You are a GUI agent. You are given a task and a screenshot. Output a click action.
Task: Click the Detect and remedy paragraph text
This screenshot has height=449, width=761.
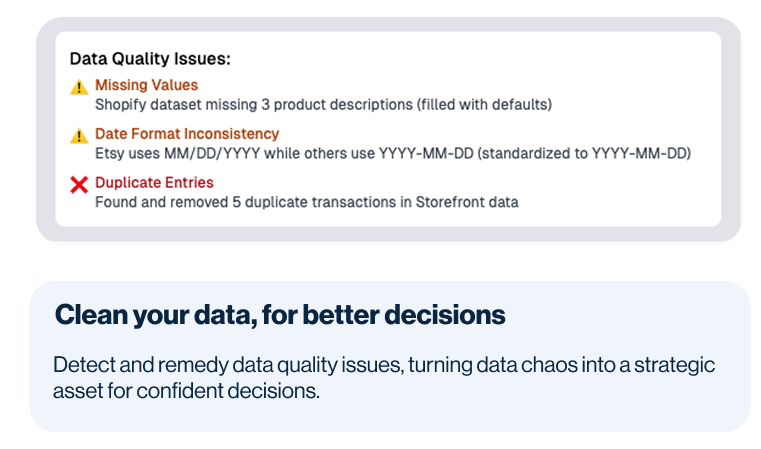coord(383,378)
